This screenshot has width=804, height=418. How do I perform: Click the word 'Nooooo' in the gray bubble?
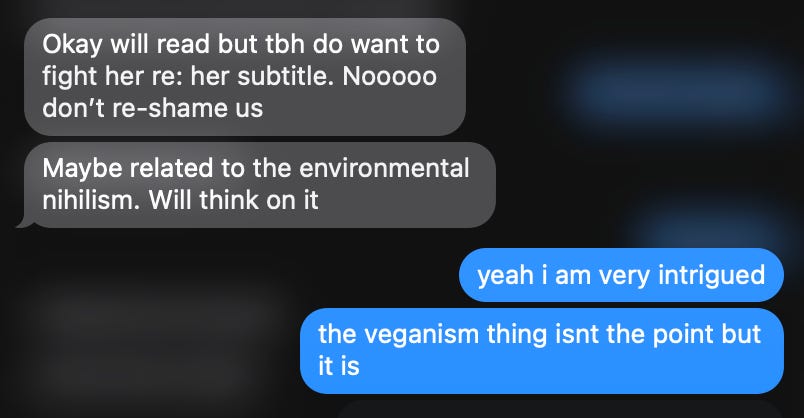[x=389, y=76]
